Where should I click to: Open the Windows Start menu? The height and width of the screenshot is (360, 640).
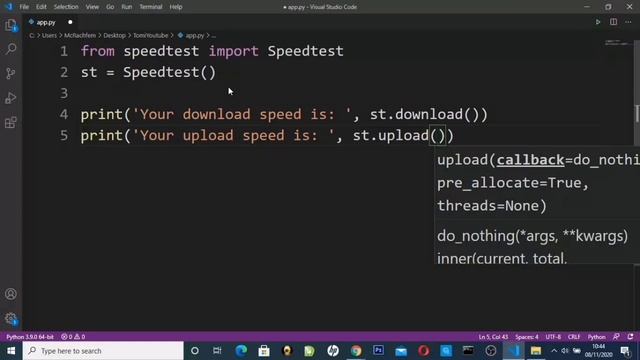point(11,351)
